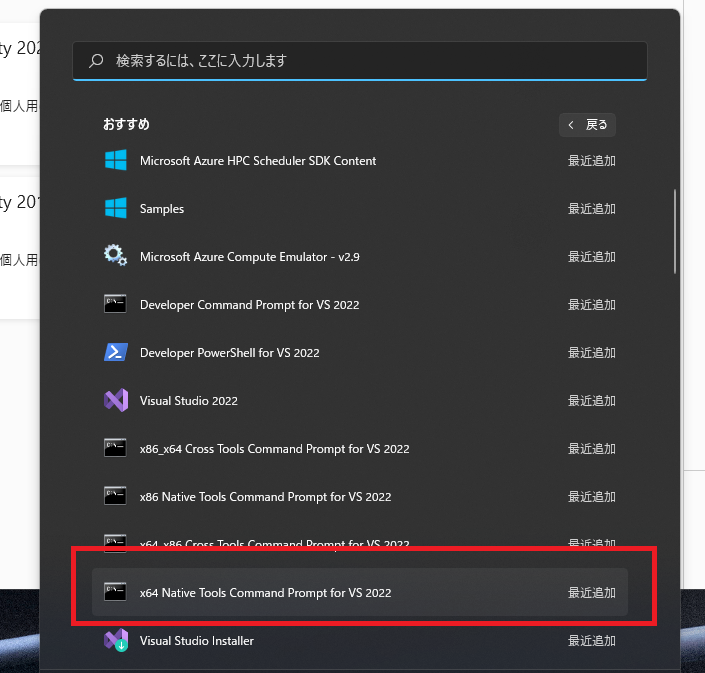Launch Azure Compute Emulator gear icon
The image size is (705, 673).
pos(116,255)
